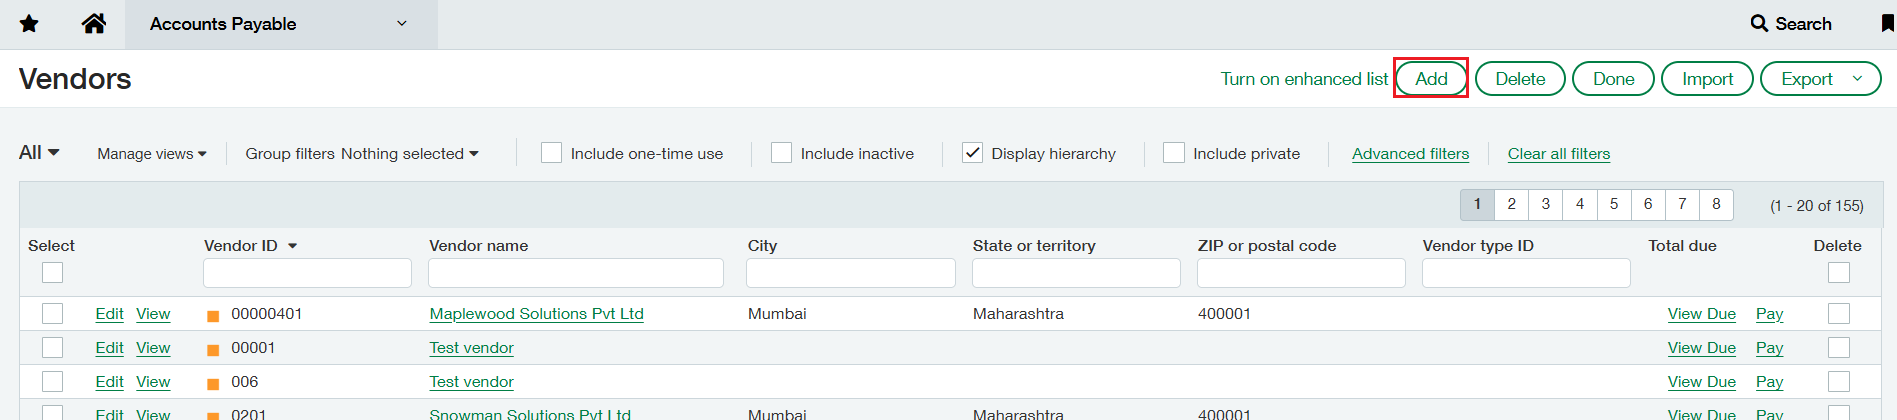Image resolution: width=1897 pixels, height=420 pixels.
Task: Open the Maplewood Solutions Pvt Ltd link
Action: 536,314
